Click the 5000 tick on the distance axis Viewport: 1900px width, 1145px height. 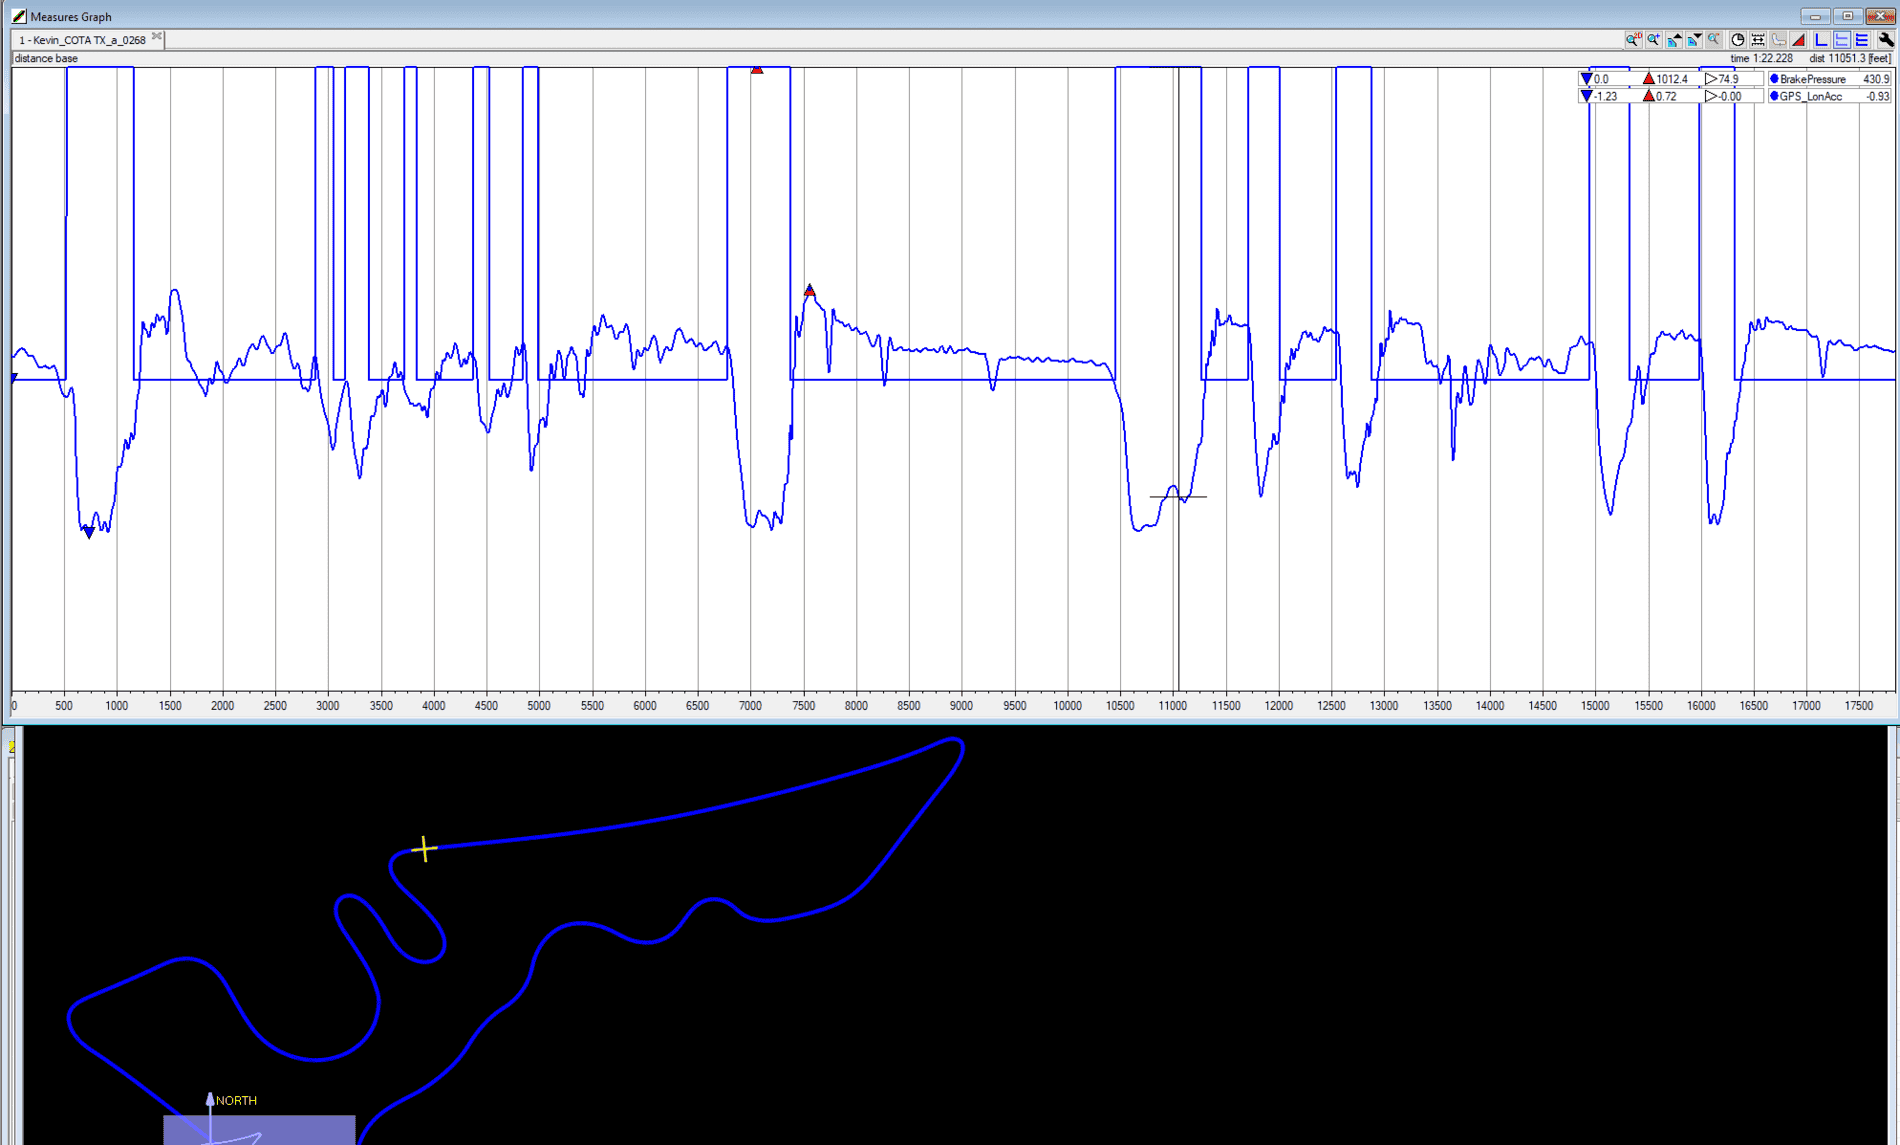tap(539, 706)
